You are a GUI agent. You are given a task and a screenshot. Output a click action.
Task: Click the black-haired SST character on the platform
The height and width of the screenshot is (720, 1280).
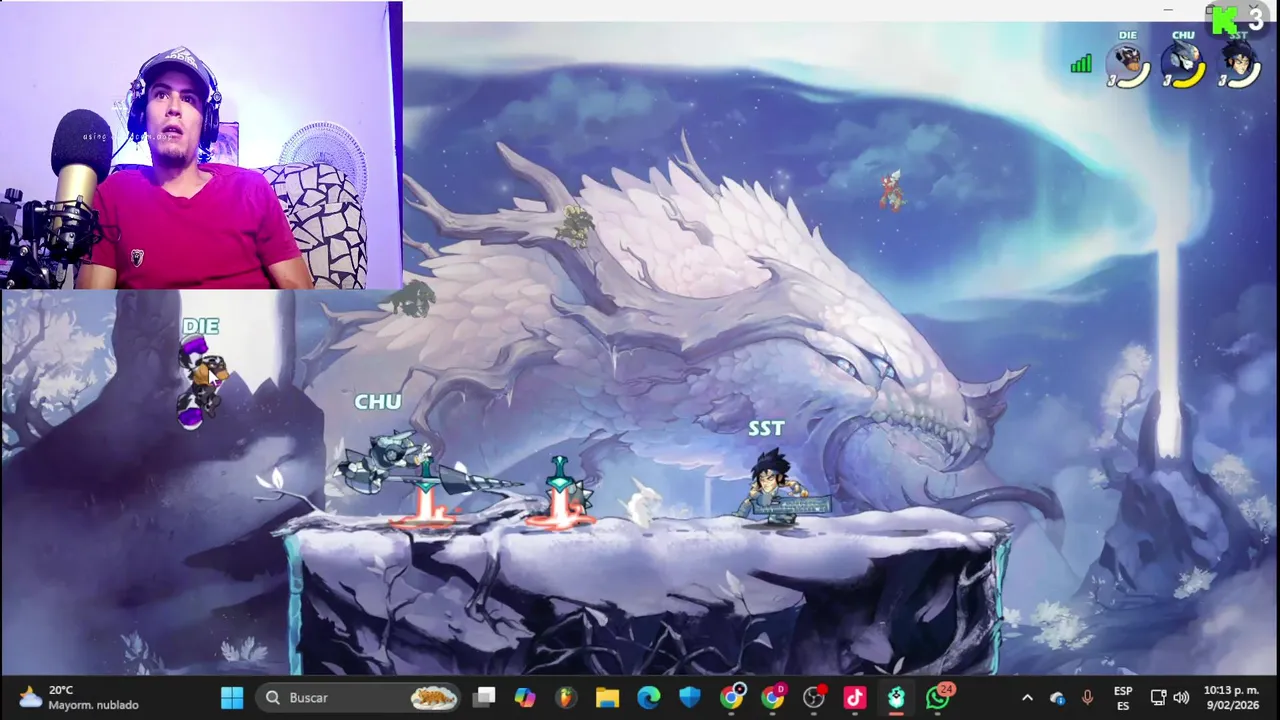tap(773, 485)
